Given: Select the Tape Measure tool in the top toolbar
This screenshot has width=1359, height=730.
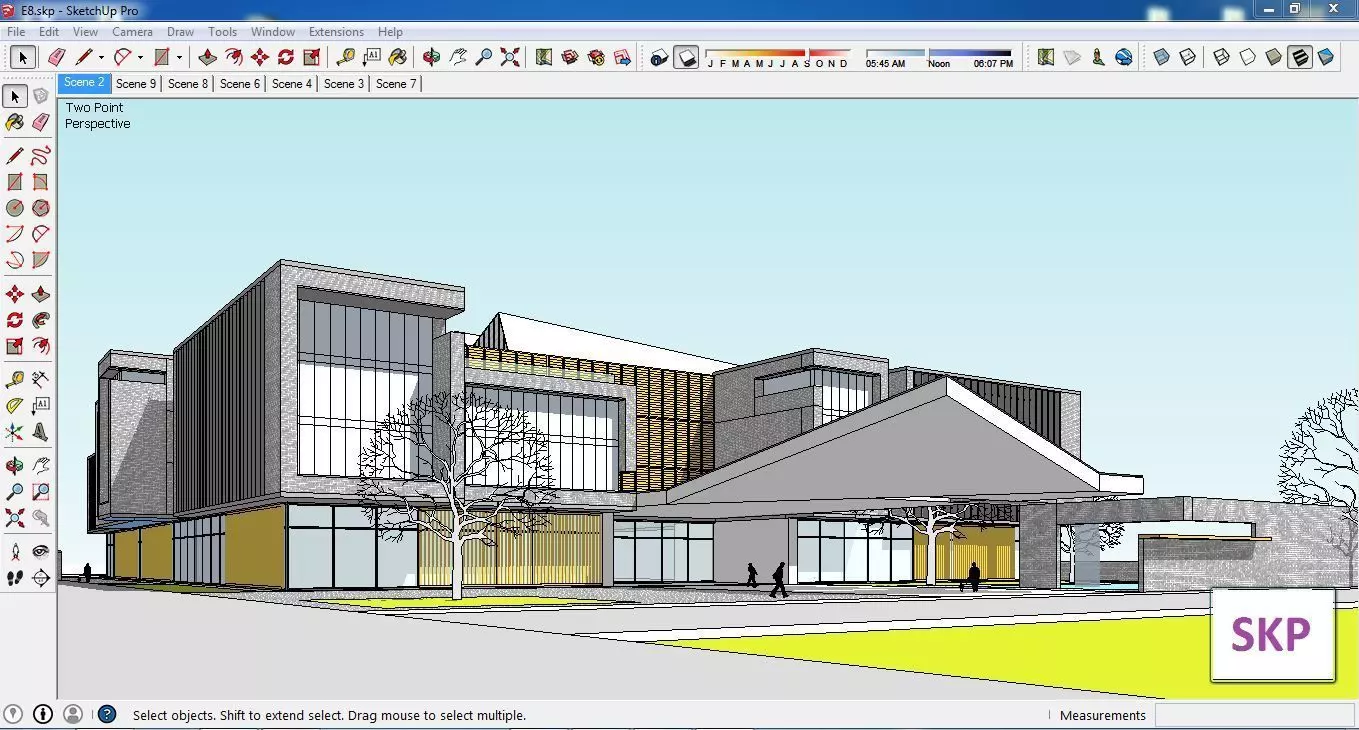Looking at the screenshot, I should (x=346, y=57).
